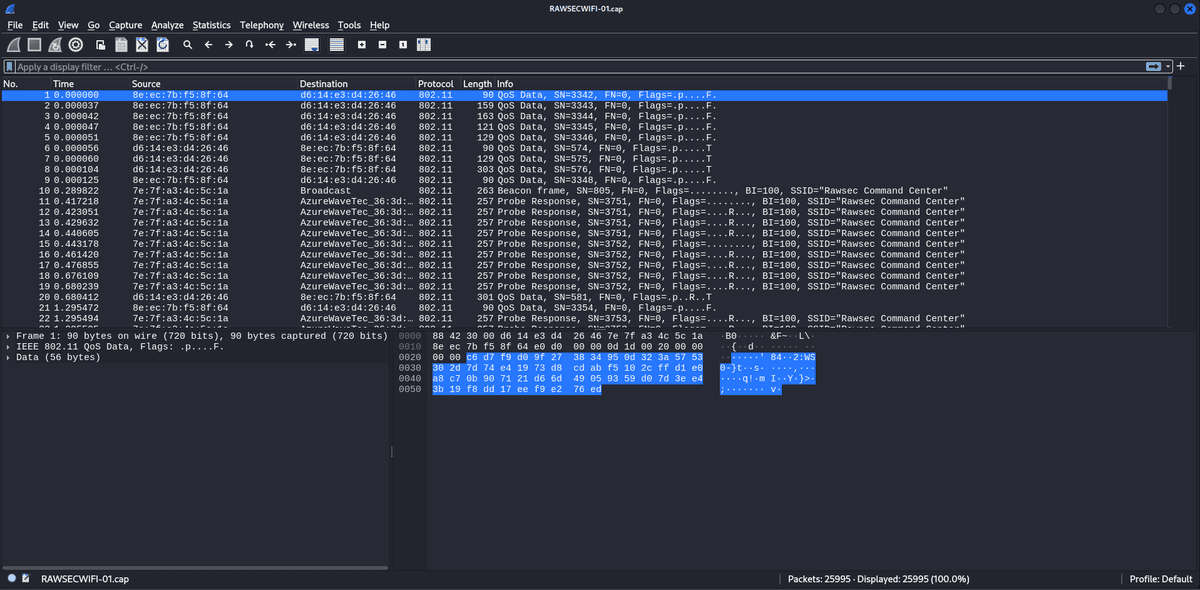Open the File menu
The width and height of the screenshot is (1200, 590).
pyautogui.click(x=16, y=25)
